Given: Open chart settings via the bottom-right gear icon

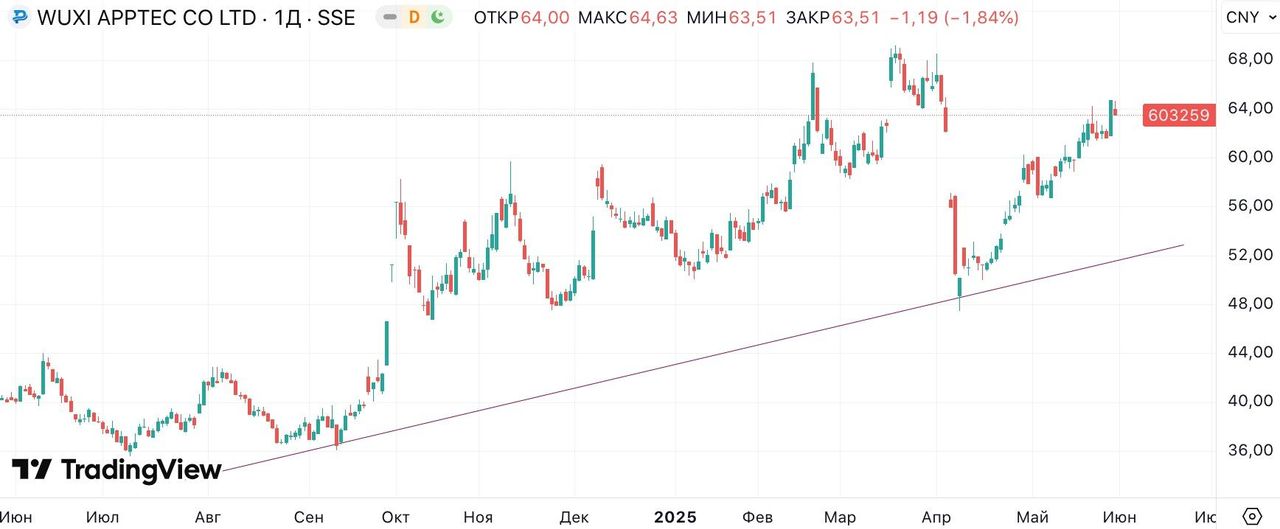Looking at the screenshot, I should coord(1251,516).
